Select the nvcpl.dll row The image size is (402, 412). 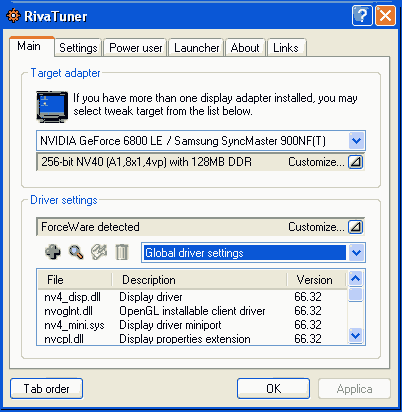point(192,339)
